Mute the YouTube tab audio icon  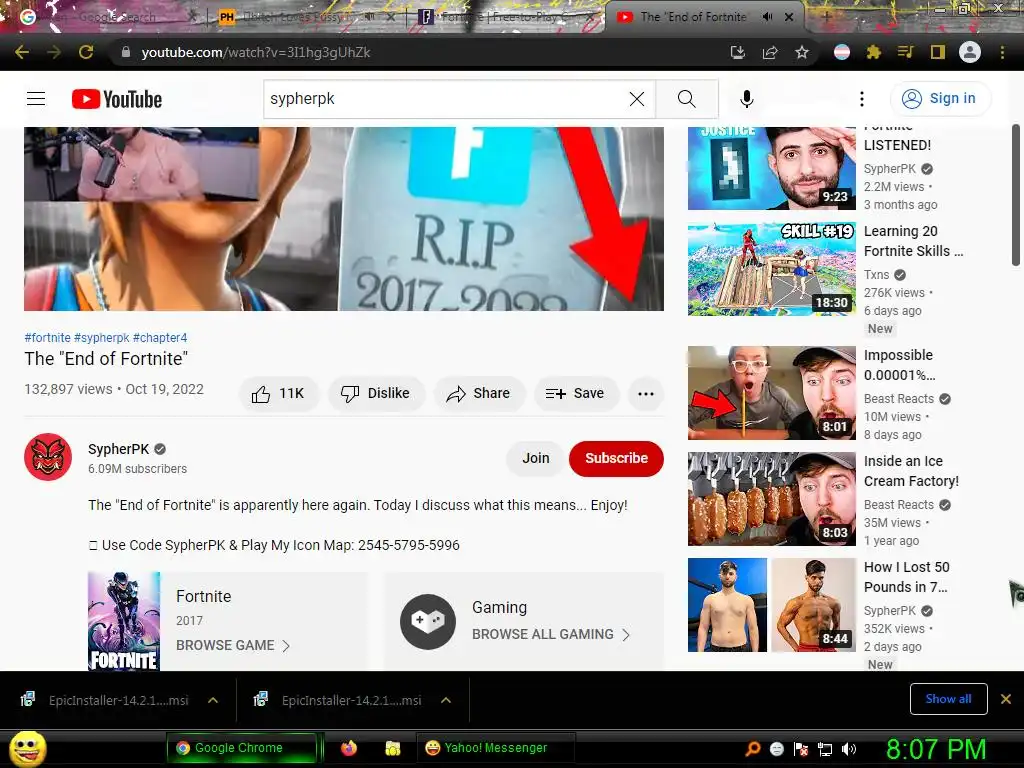point(767,17)
